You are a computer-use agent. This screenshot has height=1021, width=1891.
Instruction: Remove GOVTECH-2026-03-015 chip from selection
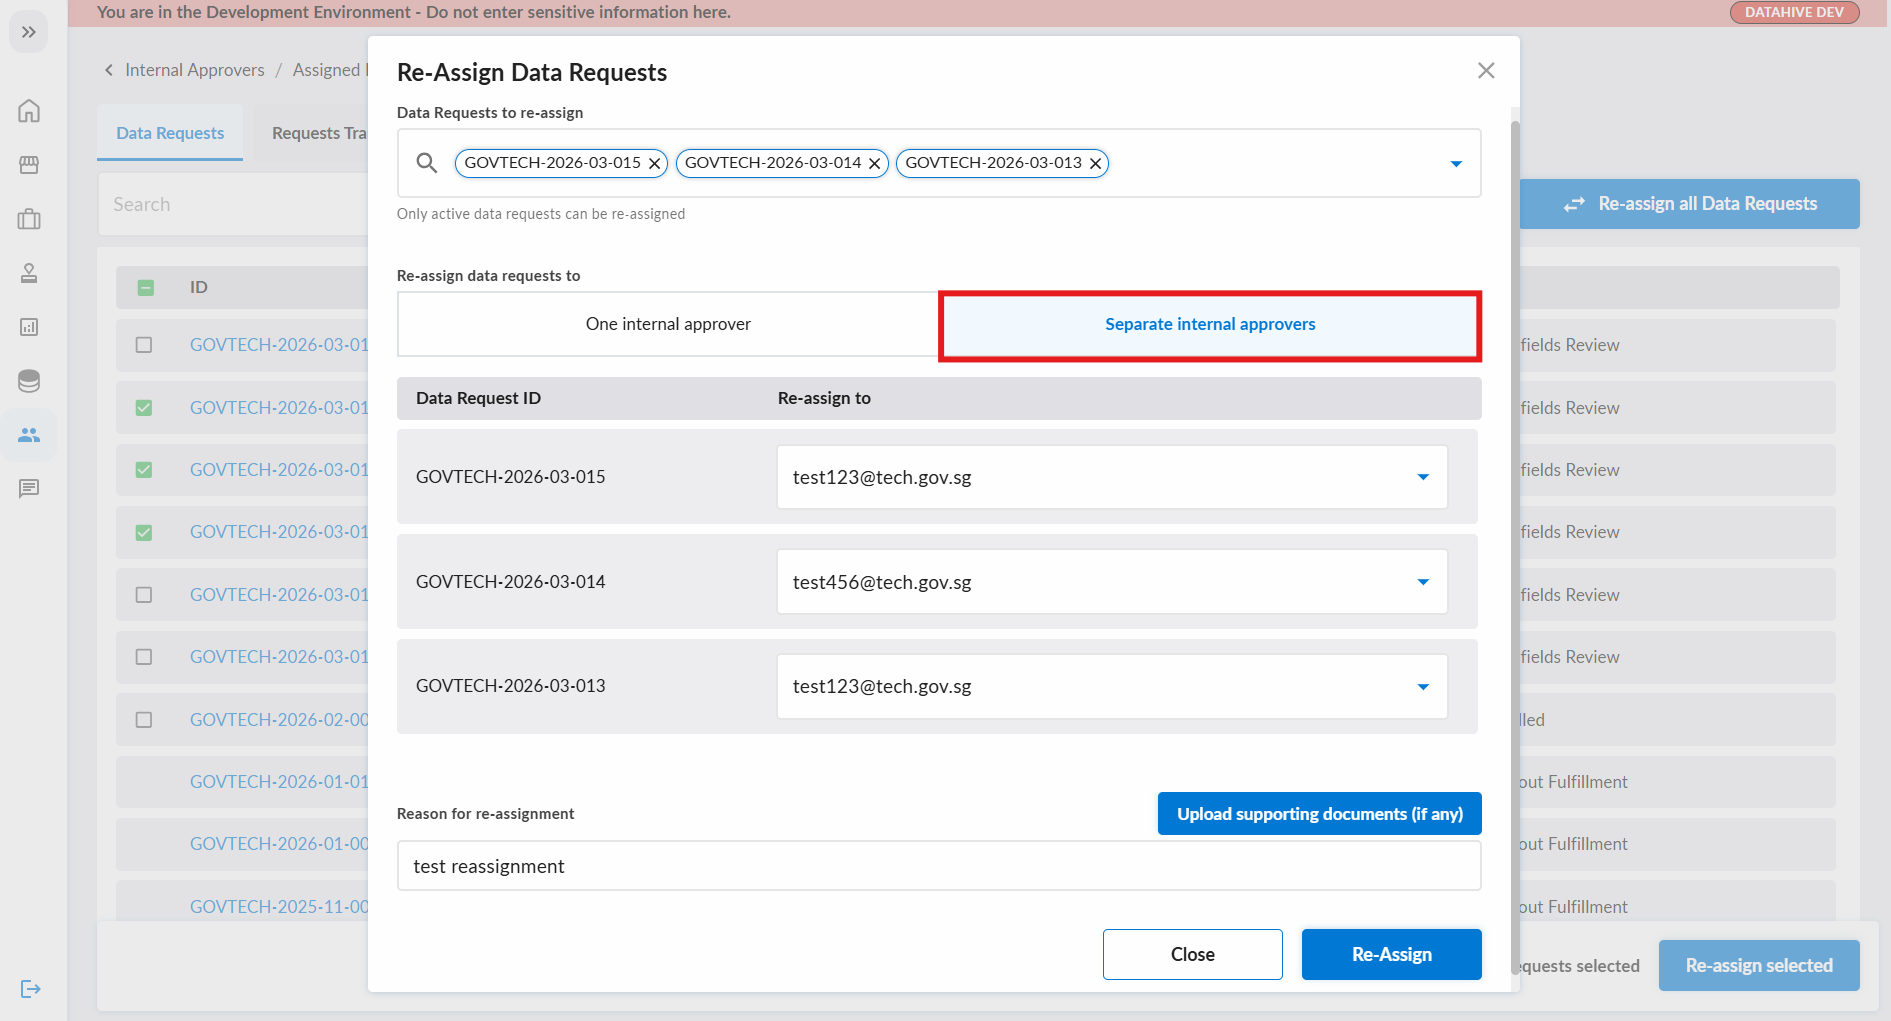pos(654,163)
